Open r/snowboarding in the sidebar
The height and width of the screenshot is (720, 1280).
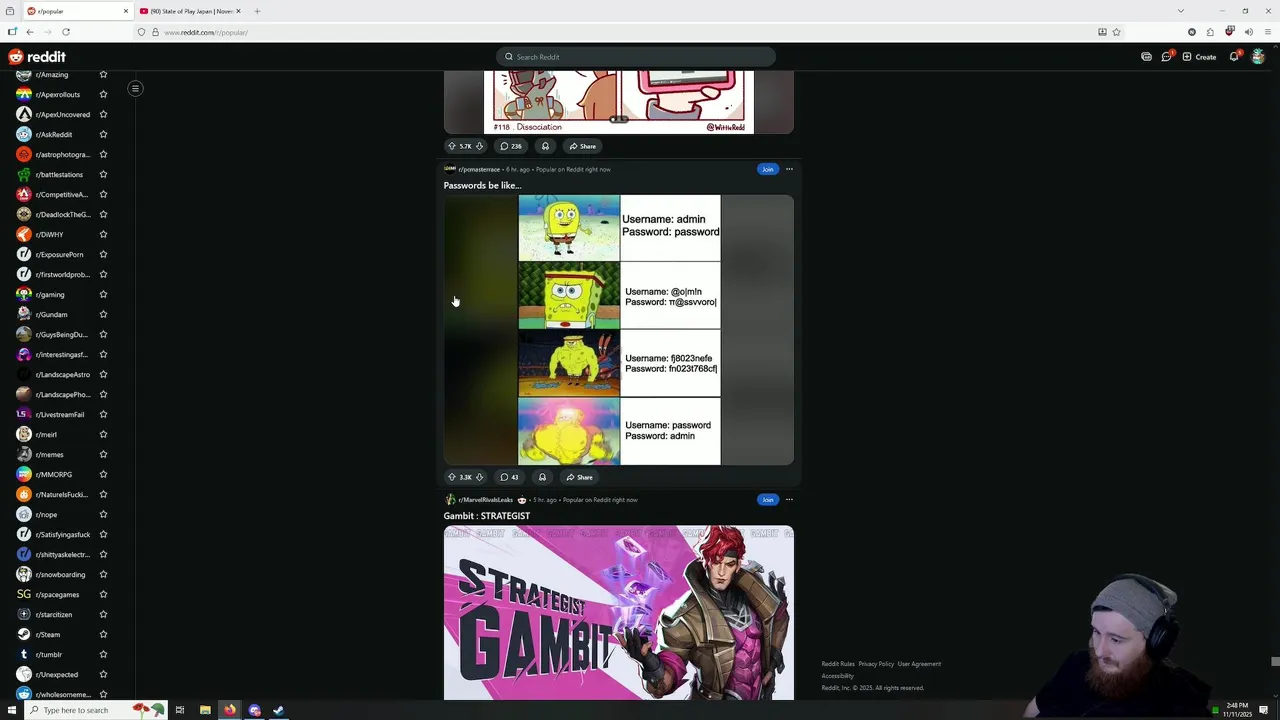pyautogui.click(x=60, y=574)
